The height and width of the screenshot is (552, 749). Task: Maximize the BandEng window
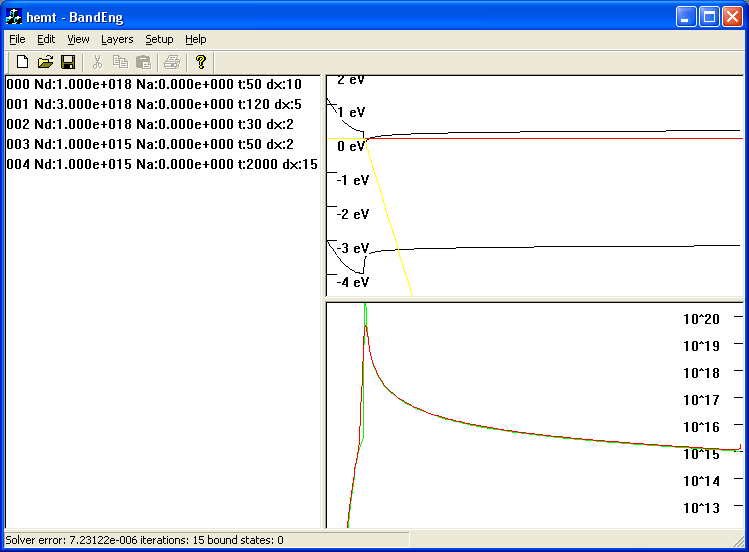pos(709,16)
